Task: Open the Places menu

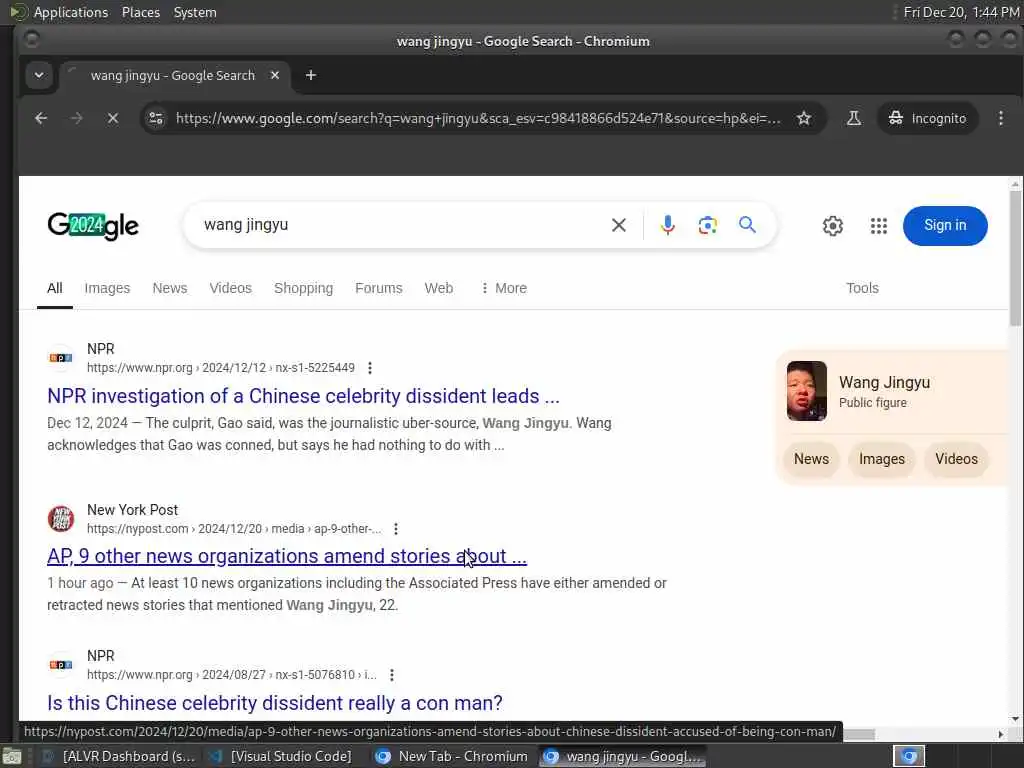Action: pyautogui.click(x=140, y=12)
